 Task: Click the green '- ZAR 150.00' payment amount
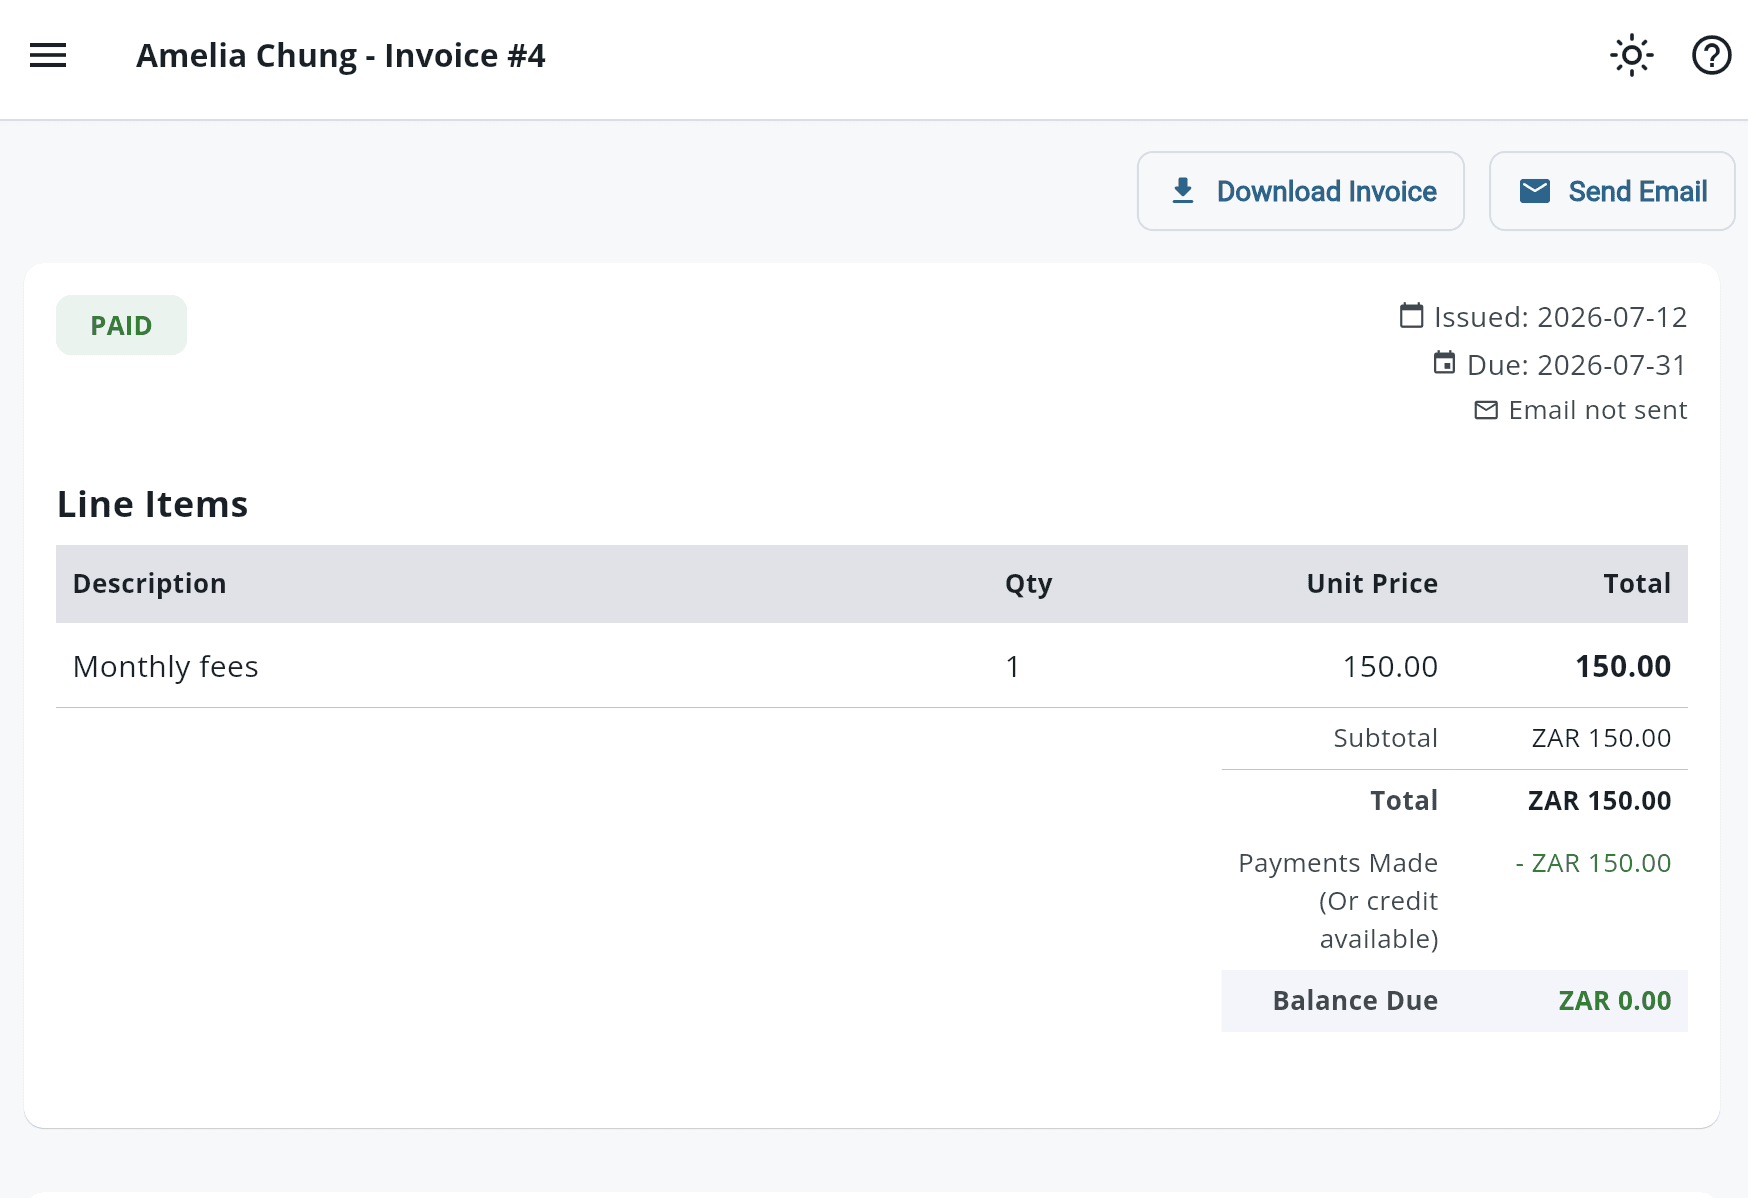(1593, 862)
